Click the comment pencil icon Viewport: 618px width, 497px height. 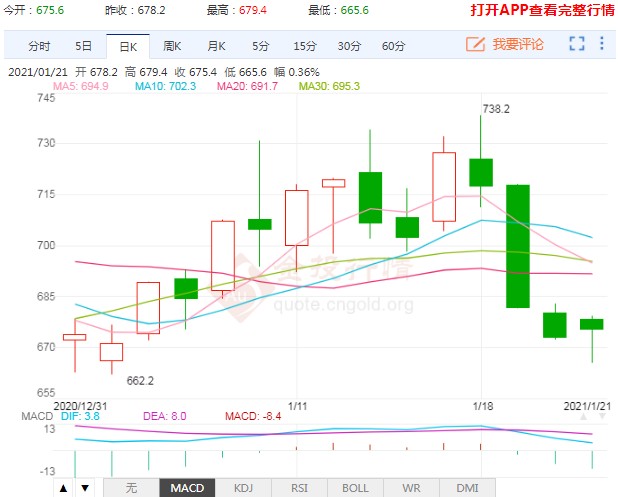pyautogui.click(x=475, y=44)
